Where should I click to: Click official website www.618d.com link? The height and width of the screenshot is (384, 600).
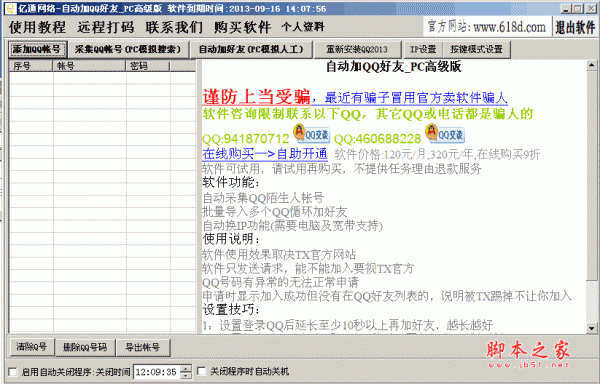[487, 27]
